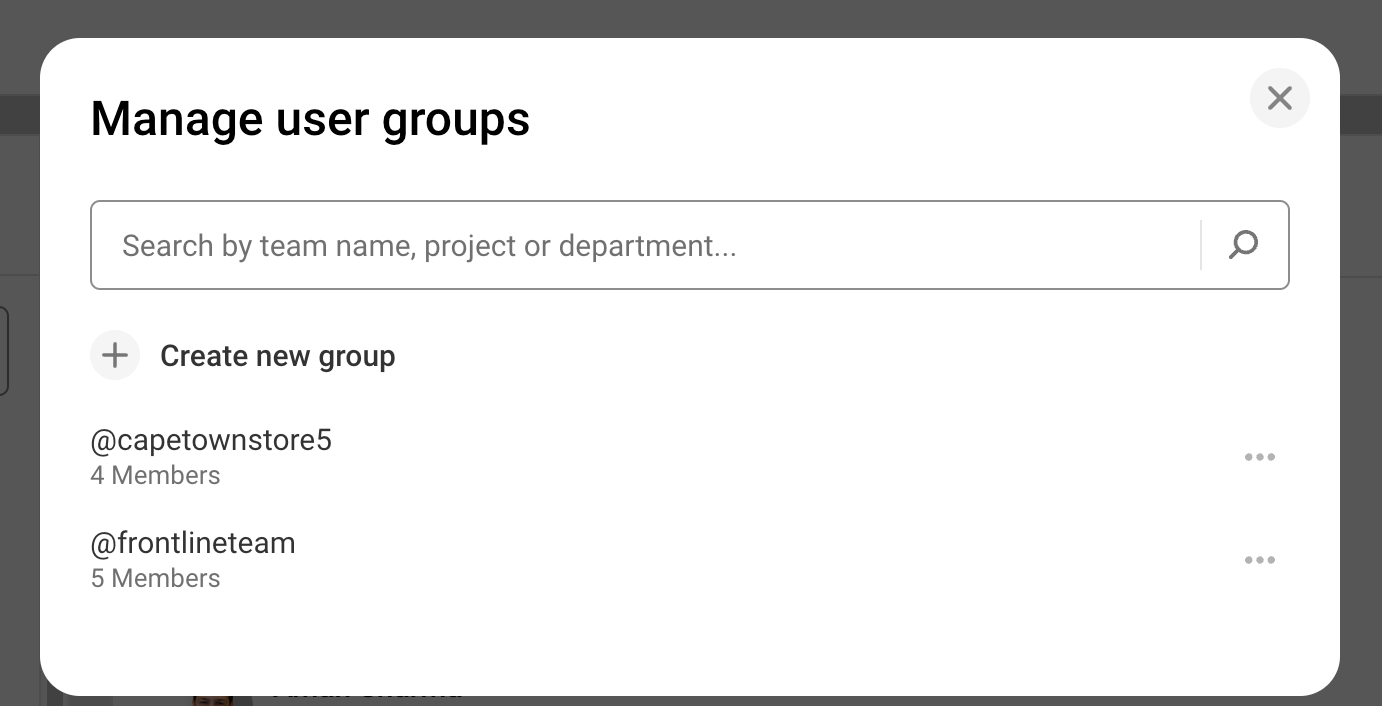Click the partially hidden avatar below the dialog
This screenshot has width=1382, height=706.
pyautogui.click(x=215, y=699)
